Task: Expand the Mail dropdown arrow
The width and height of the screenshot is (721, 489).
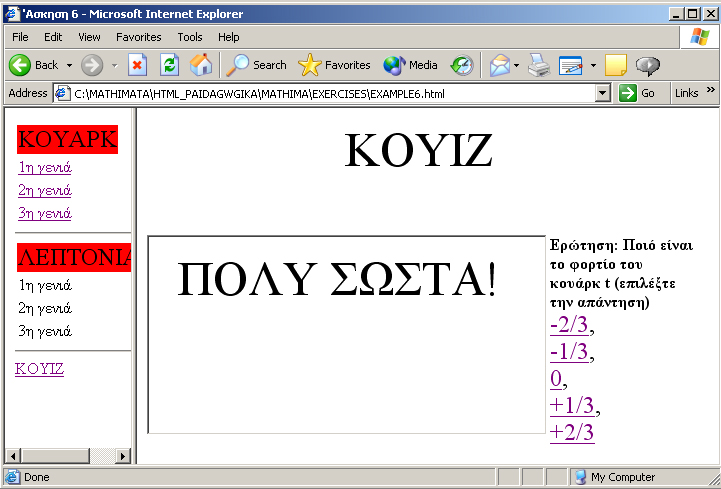Action: click(516, 65)
